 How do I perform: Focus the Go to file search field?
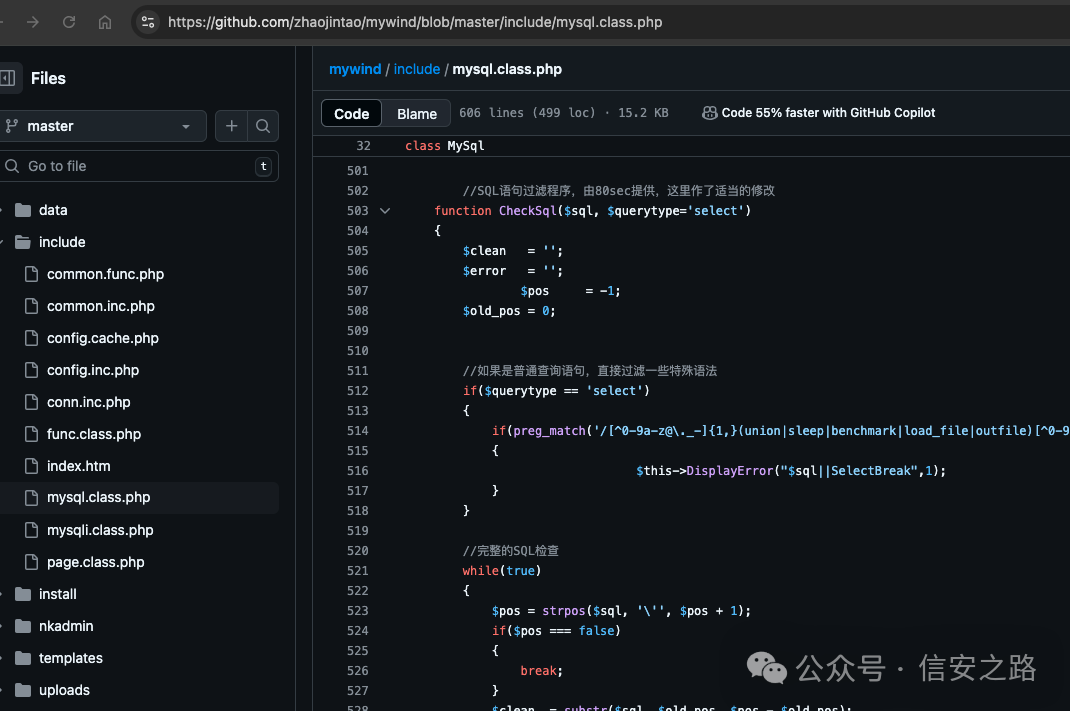(x=138, y=166)
